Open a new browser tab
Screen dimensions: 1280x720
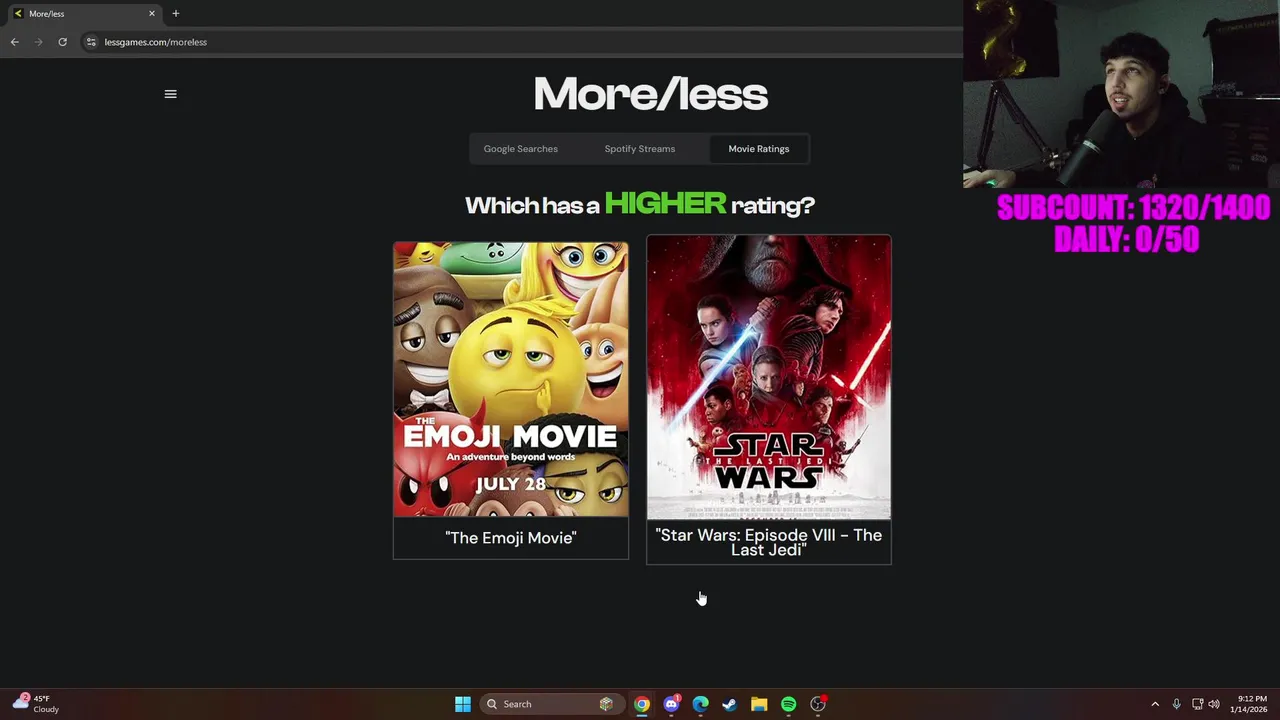point(175,13)
